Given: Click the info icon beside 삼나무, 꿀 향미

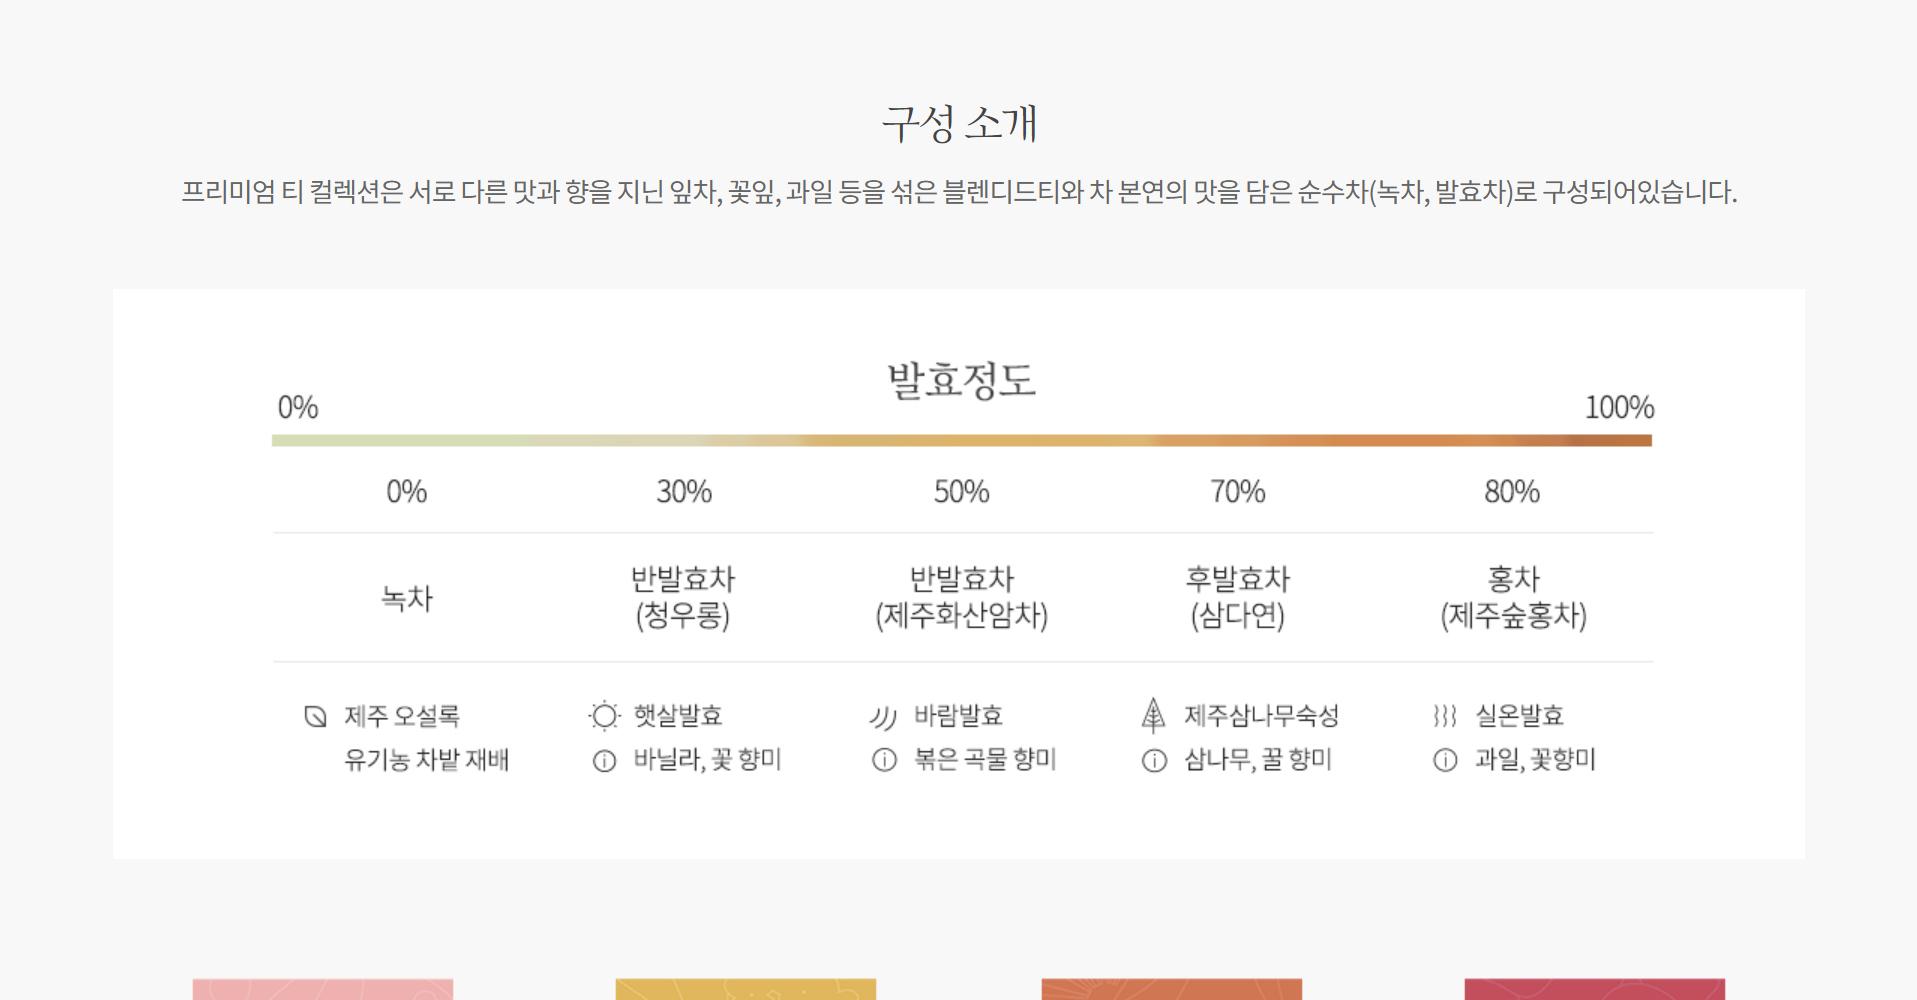Looking at the screenshot, I should [1154, 761].
